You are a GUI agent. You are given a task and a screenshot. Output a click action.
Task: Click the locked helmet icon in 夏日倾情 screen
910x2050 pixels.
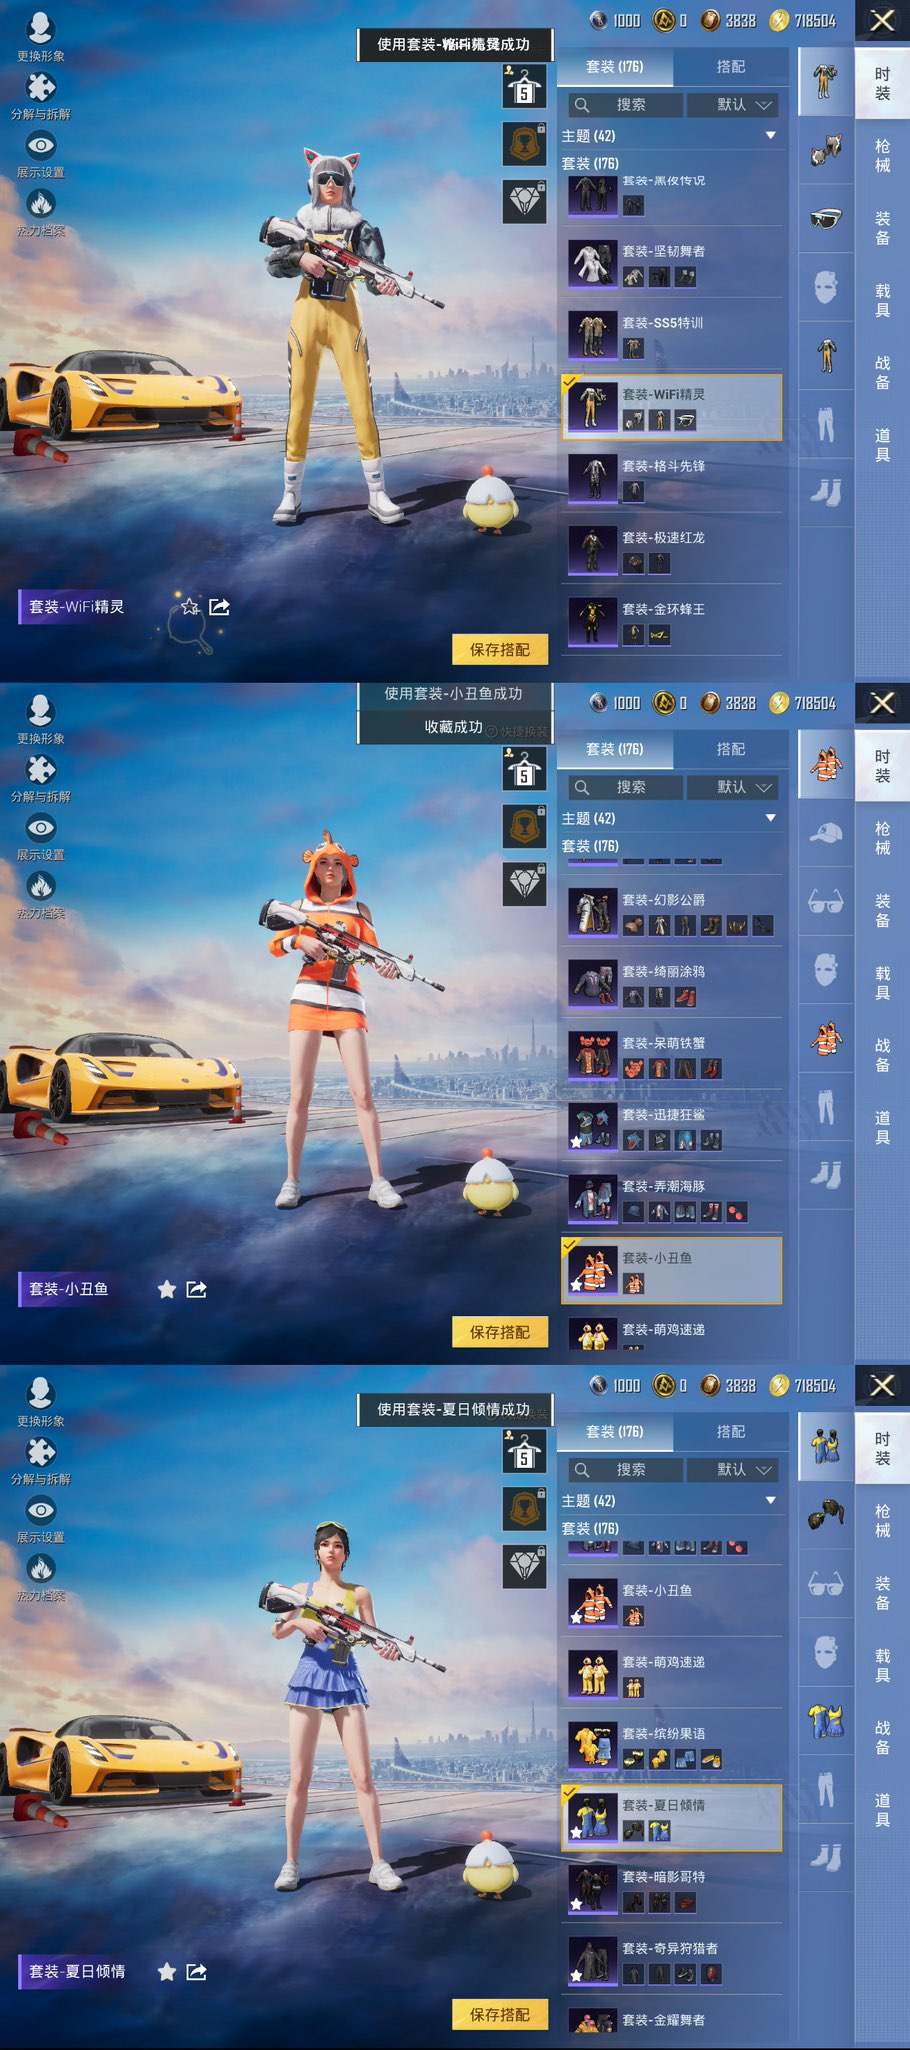pyautogui.click(x=524, y=1509)
